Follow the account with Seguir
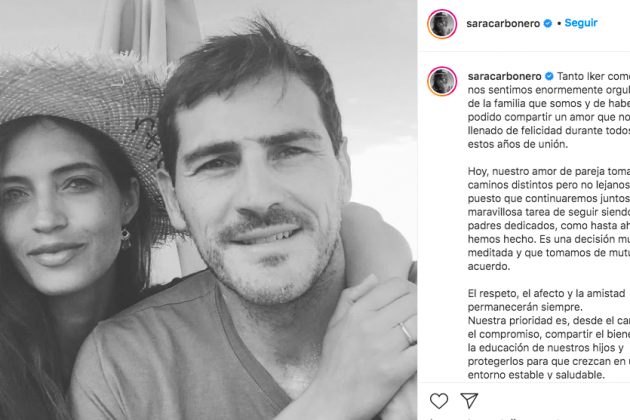 pos(581,23)
